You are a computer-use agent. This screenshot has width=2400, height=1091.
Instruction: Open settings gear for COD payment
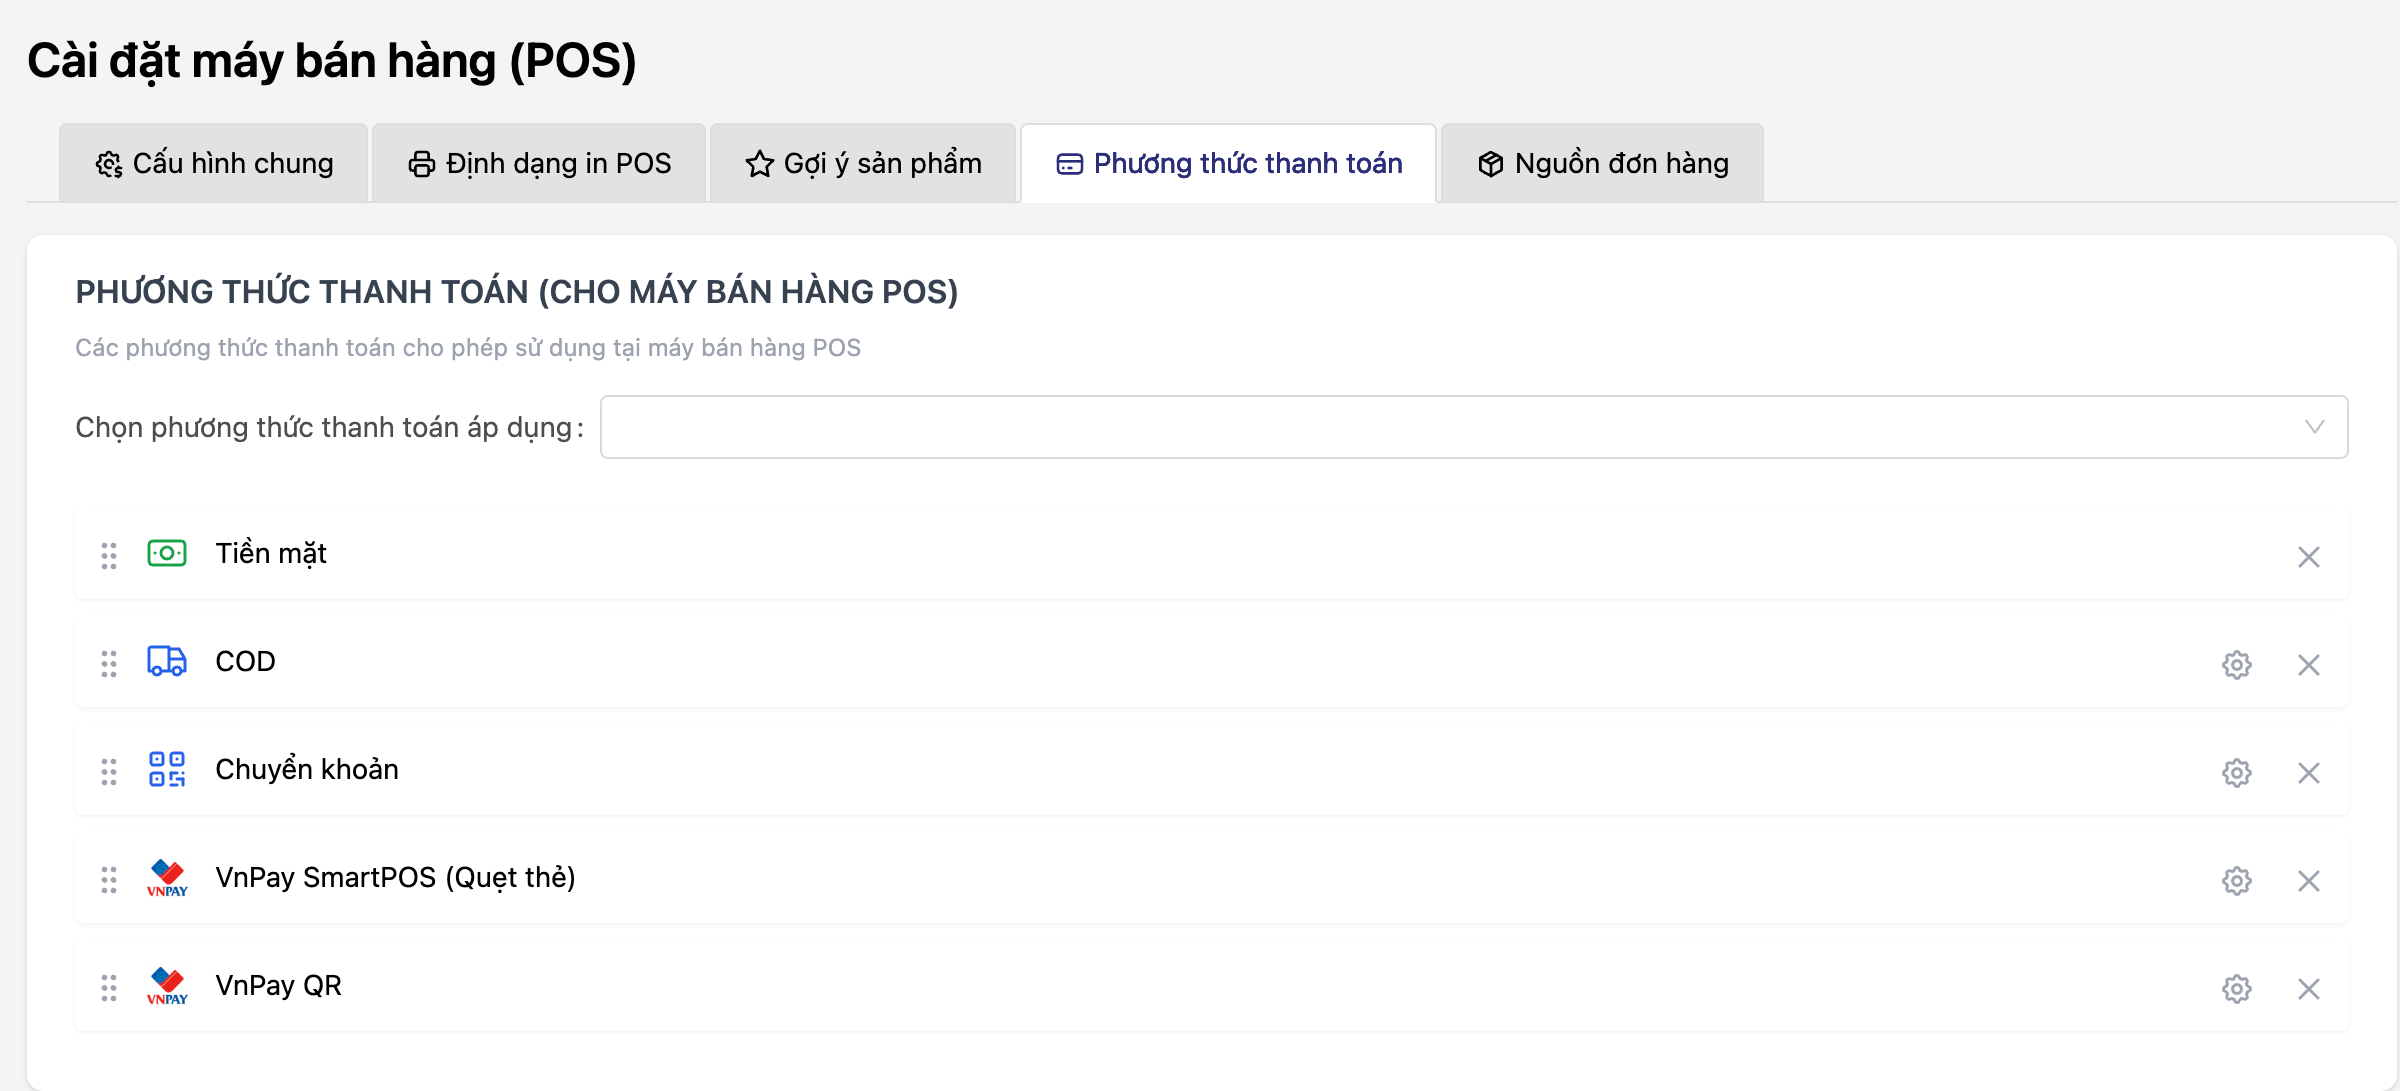click(x=2236, y=665)
